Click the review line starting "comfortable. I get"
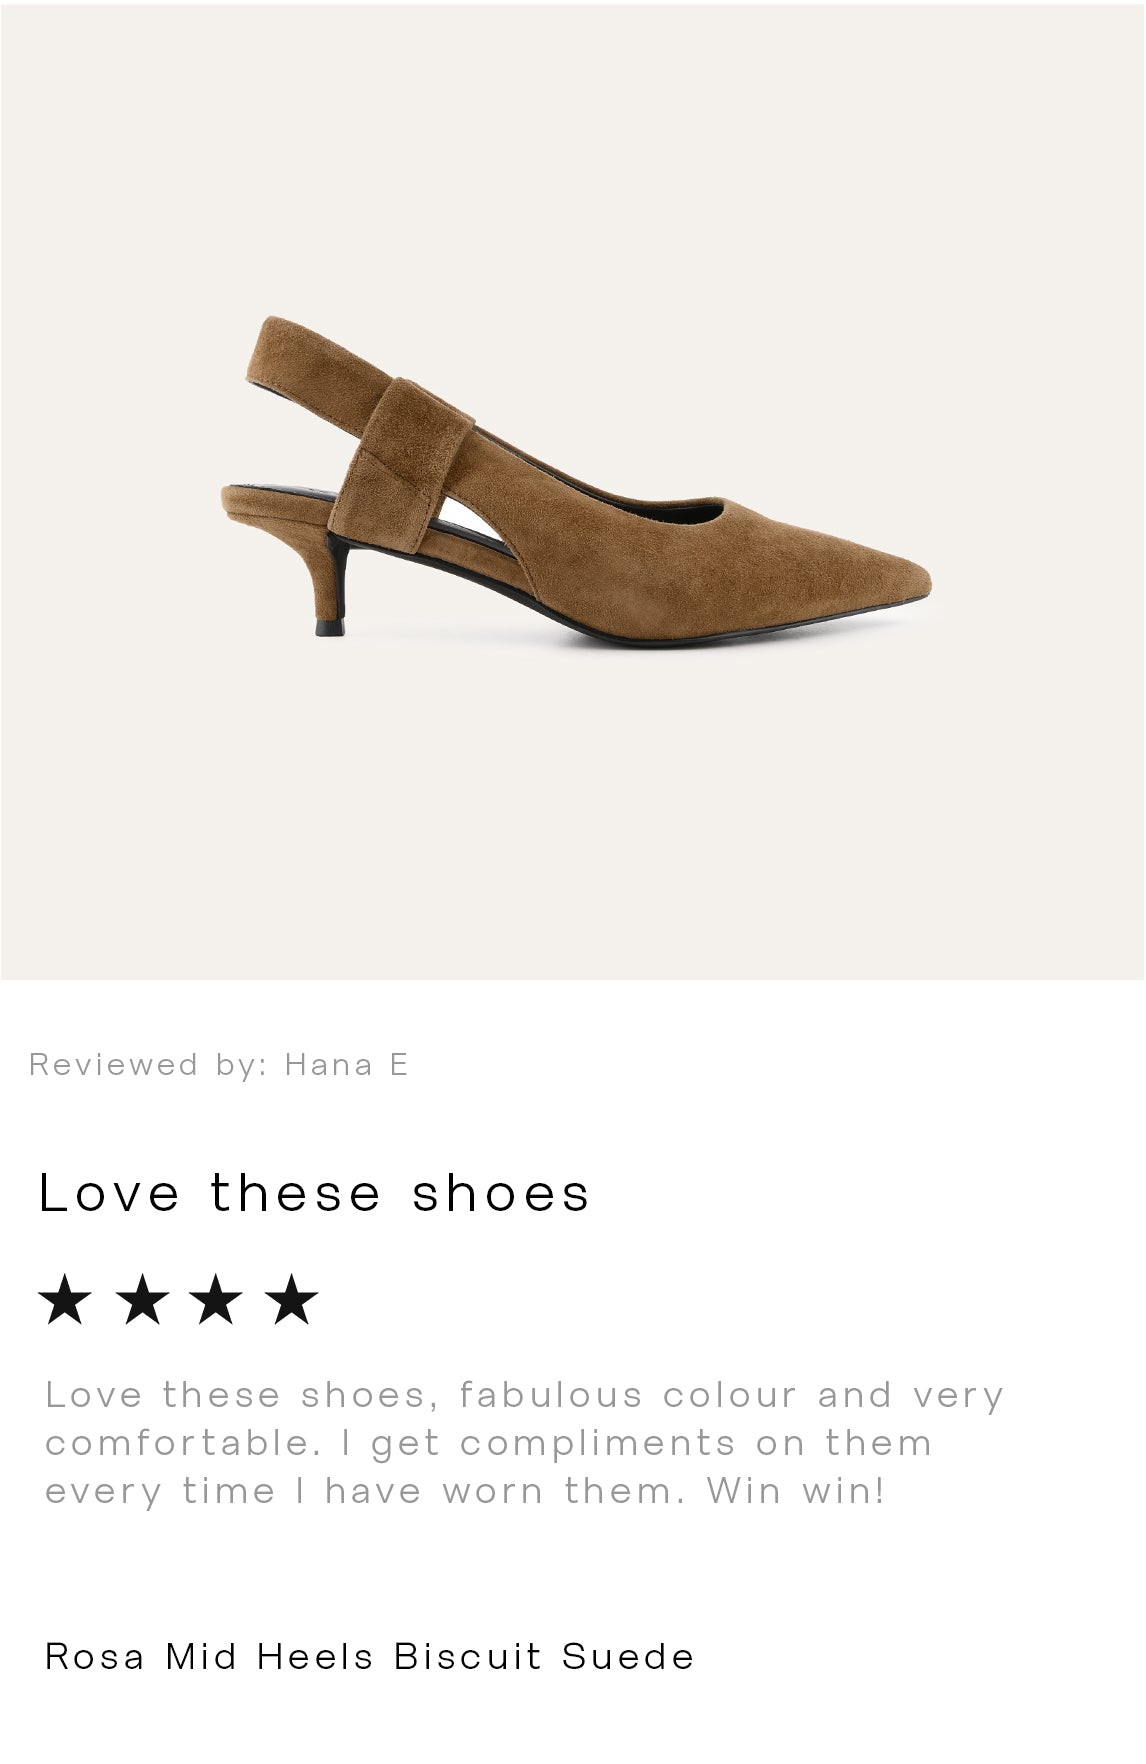 (x=488, y=1443)
